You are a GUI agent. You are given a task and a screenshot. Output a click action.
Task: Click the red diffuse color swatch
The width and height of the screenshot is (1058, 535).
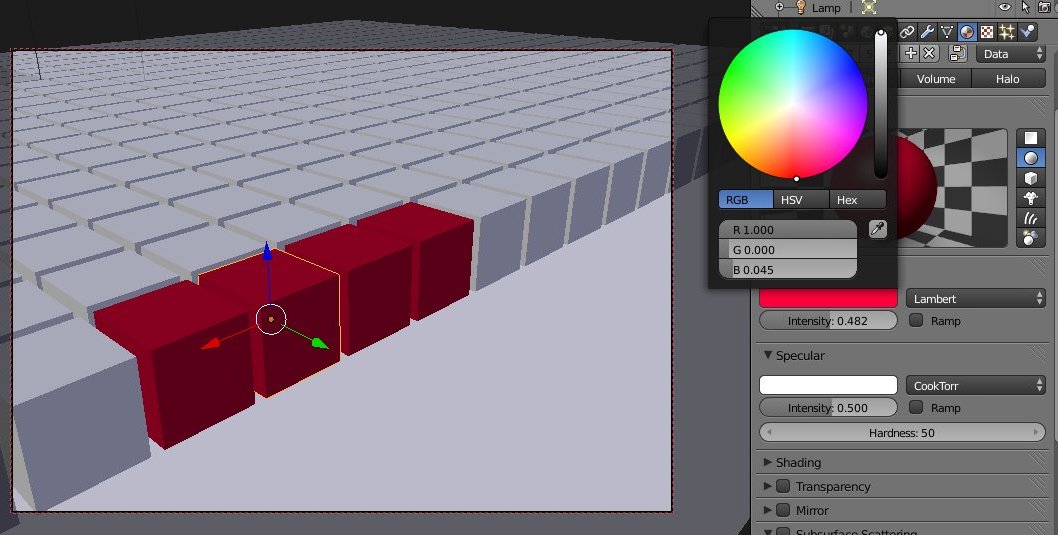click(828, 298)
